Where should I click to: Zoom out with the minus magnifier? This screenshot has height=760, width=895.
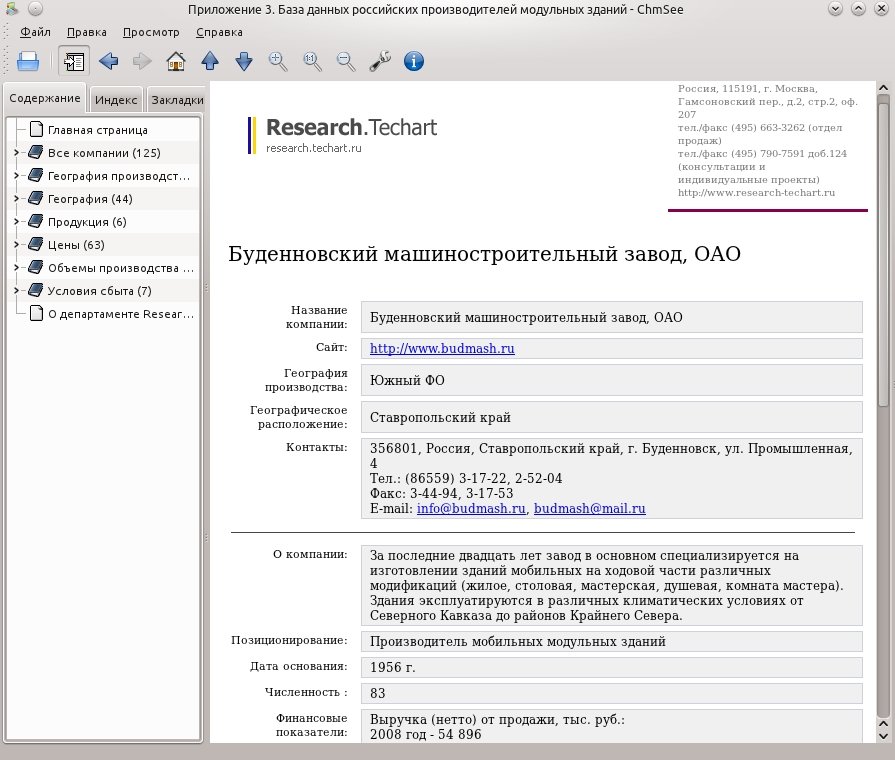[346, 61]
